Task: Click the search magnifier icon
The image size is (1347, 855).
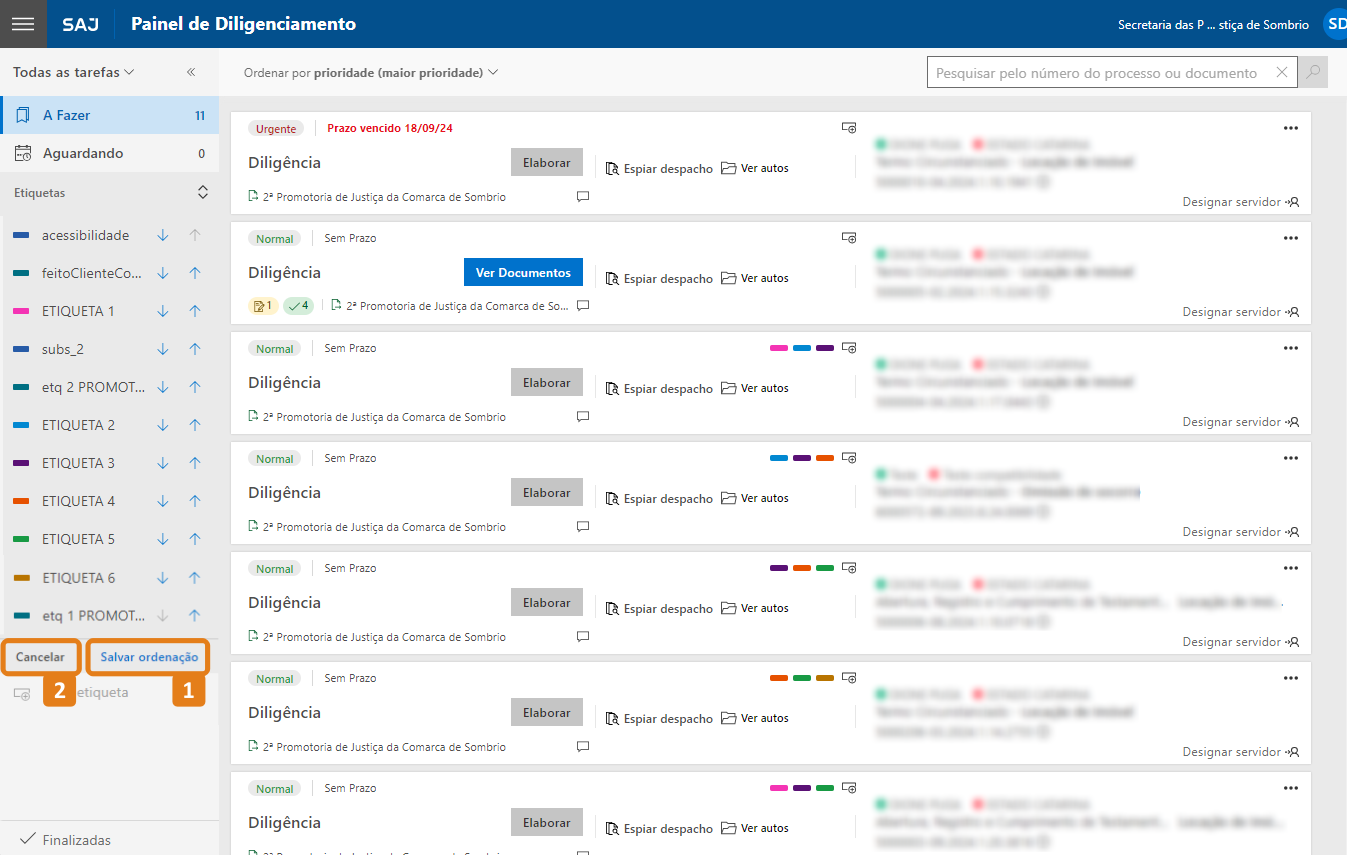Action: point(1313,72)
